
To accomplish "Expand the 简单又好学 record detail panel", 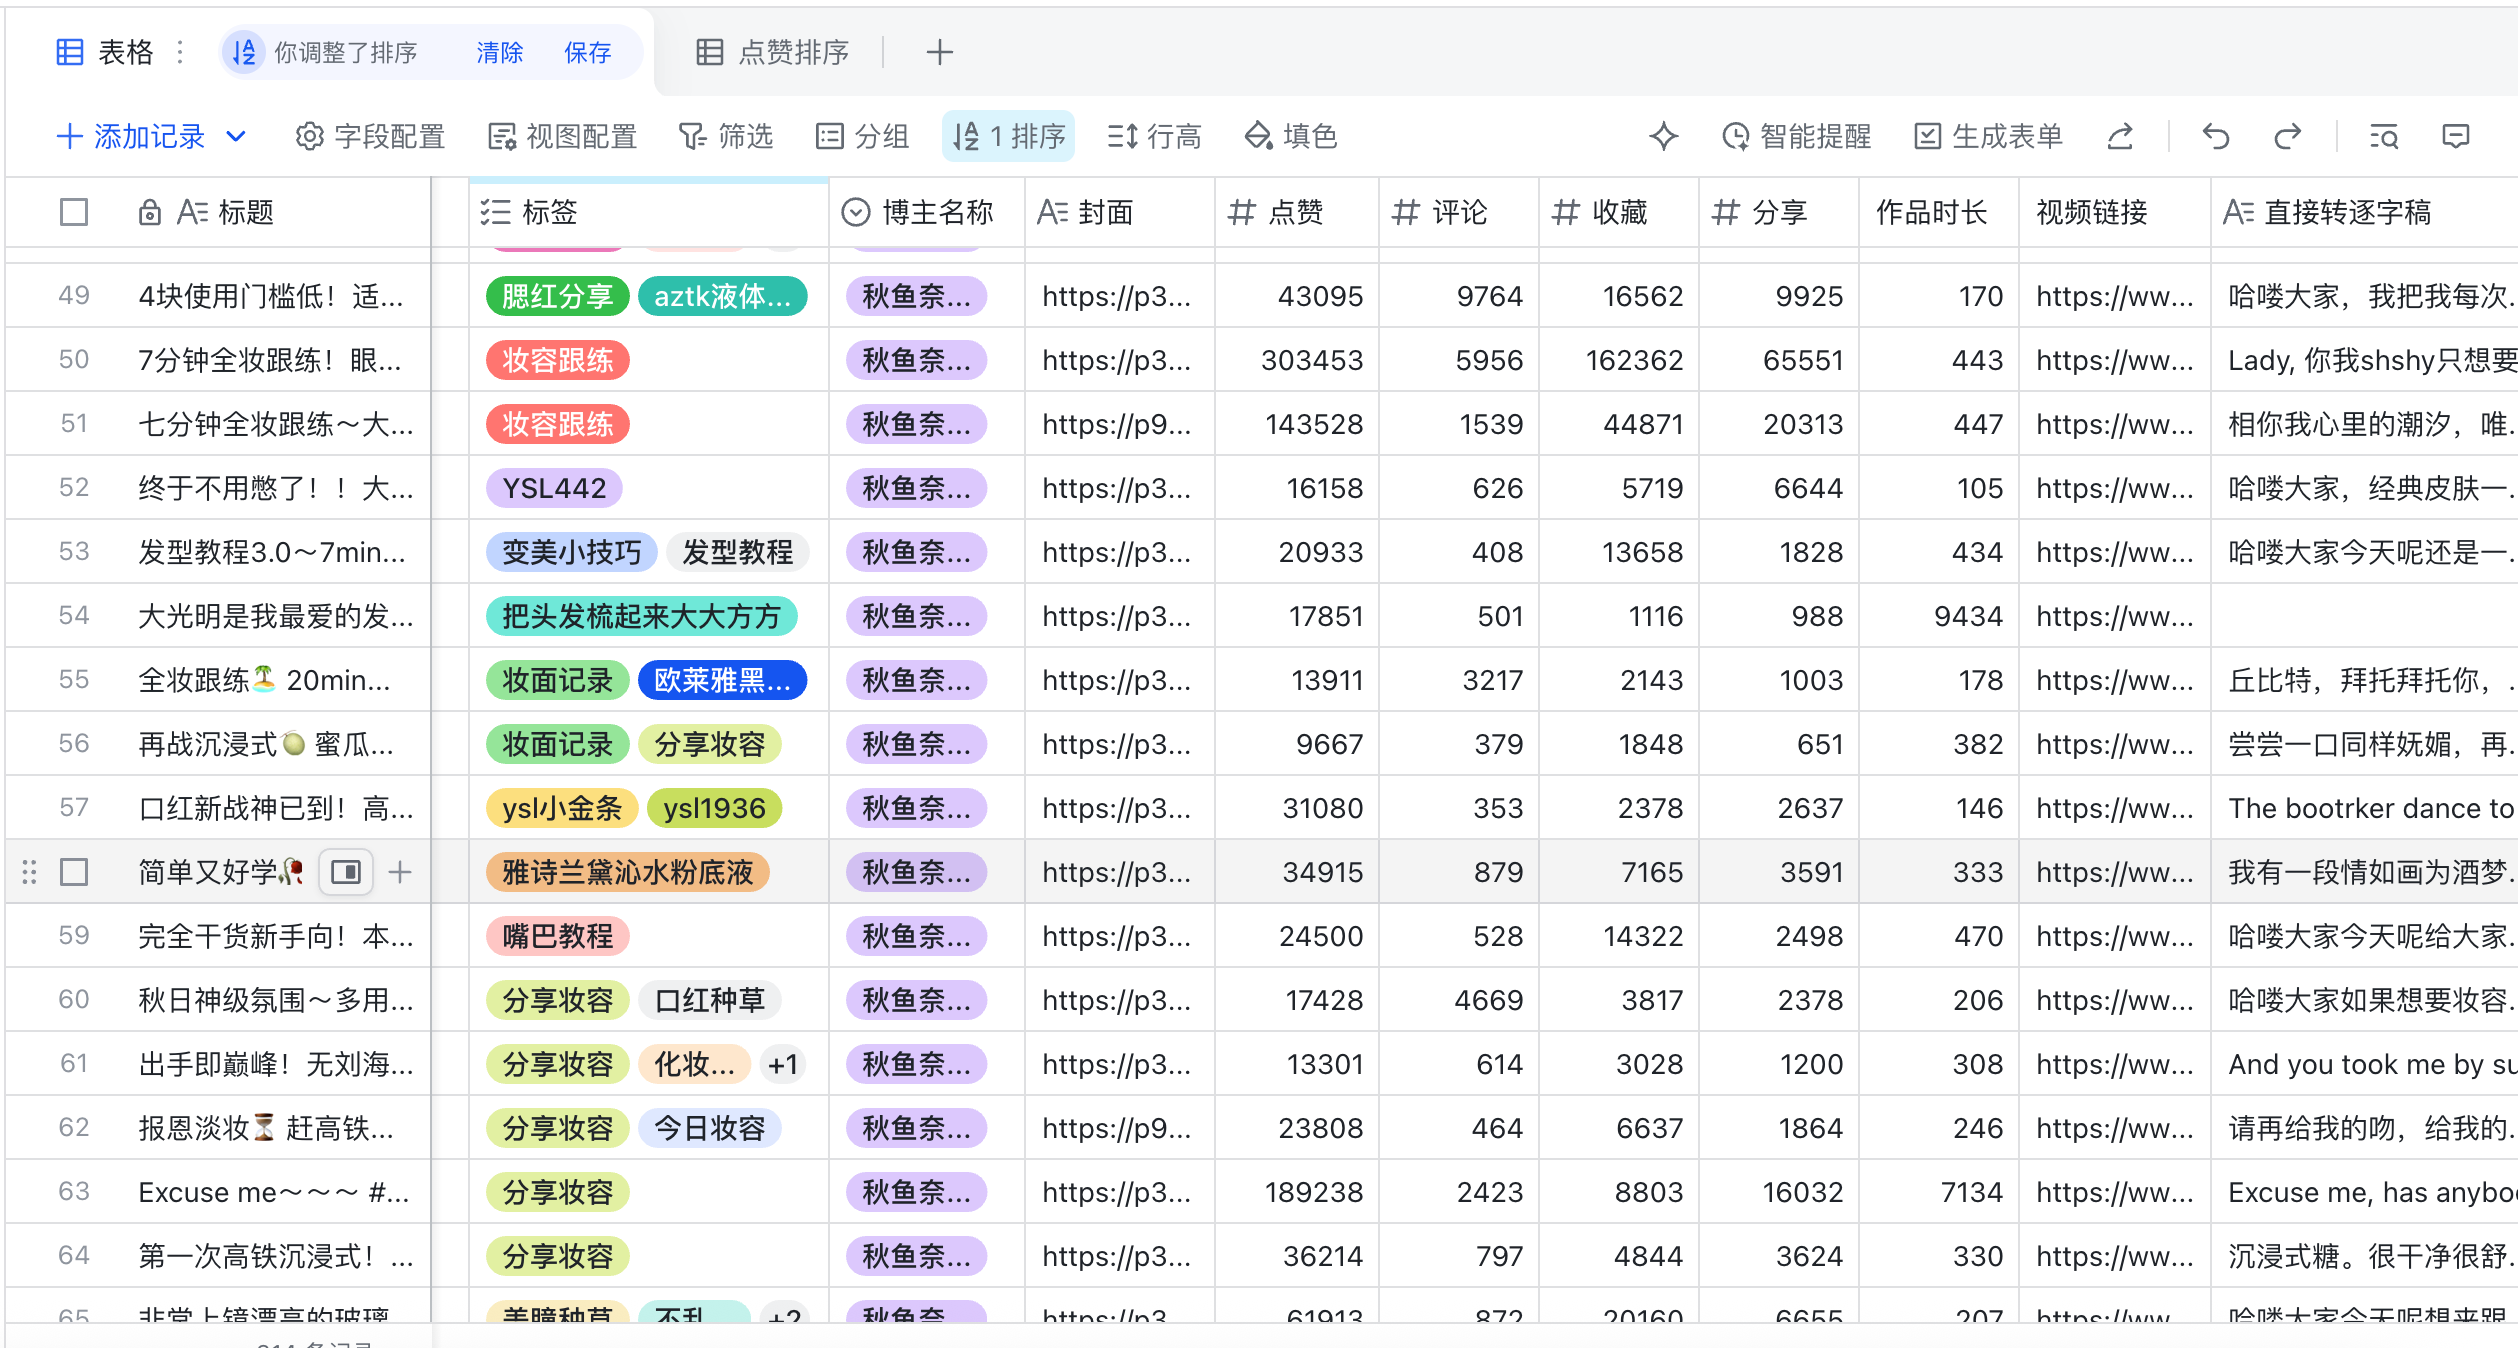I will [x=346, y=872].
